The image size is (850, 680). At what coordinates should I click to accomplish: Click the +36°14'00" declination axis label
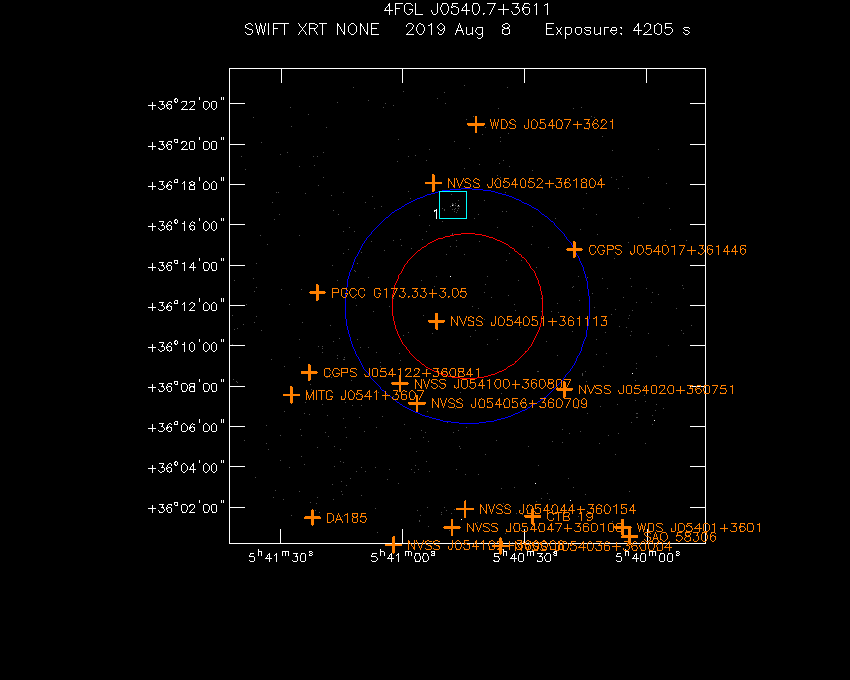pos(186,266)
